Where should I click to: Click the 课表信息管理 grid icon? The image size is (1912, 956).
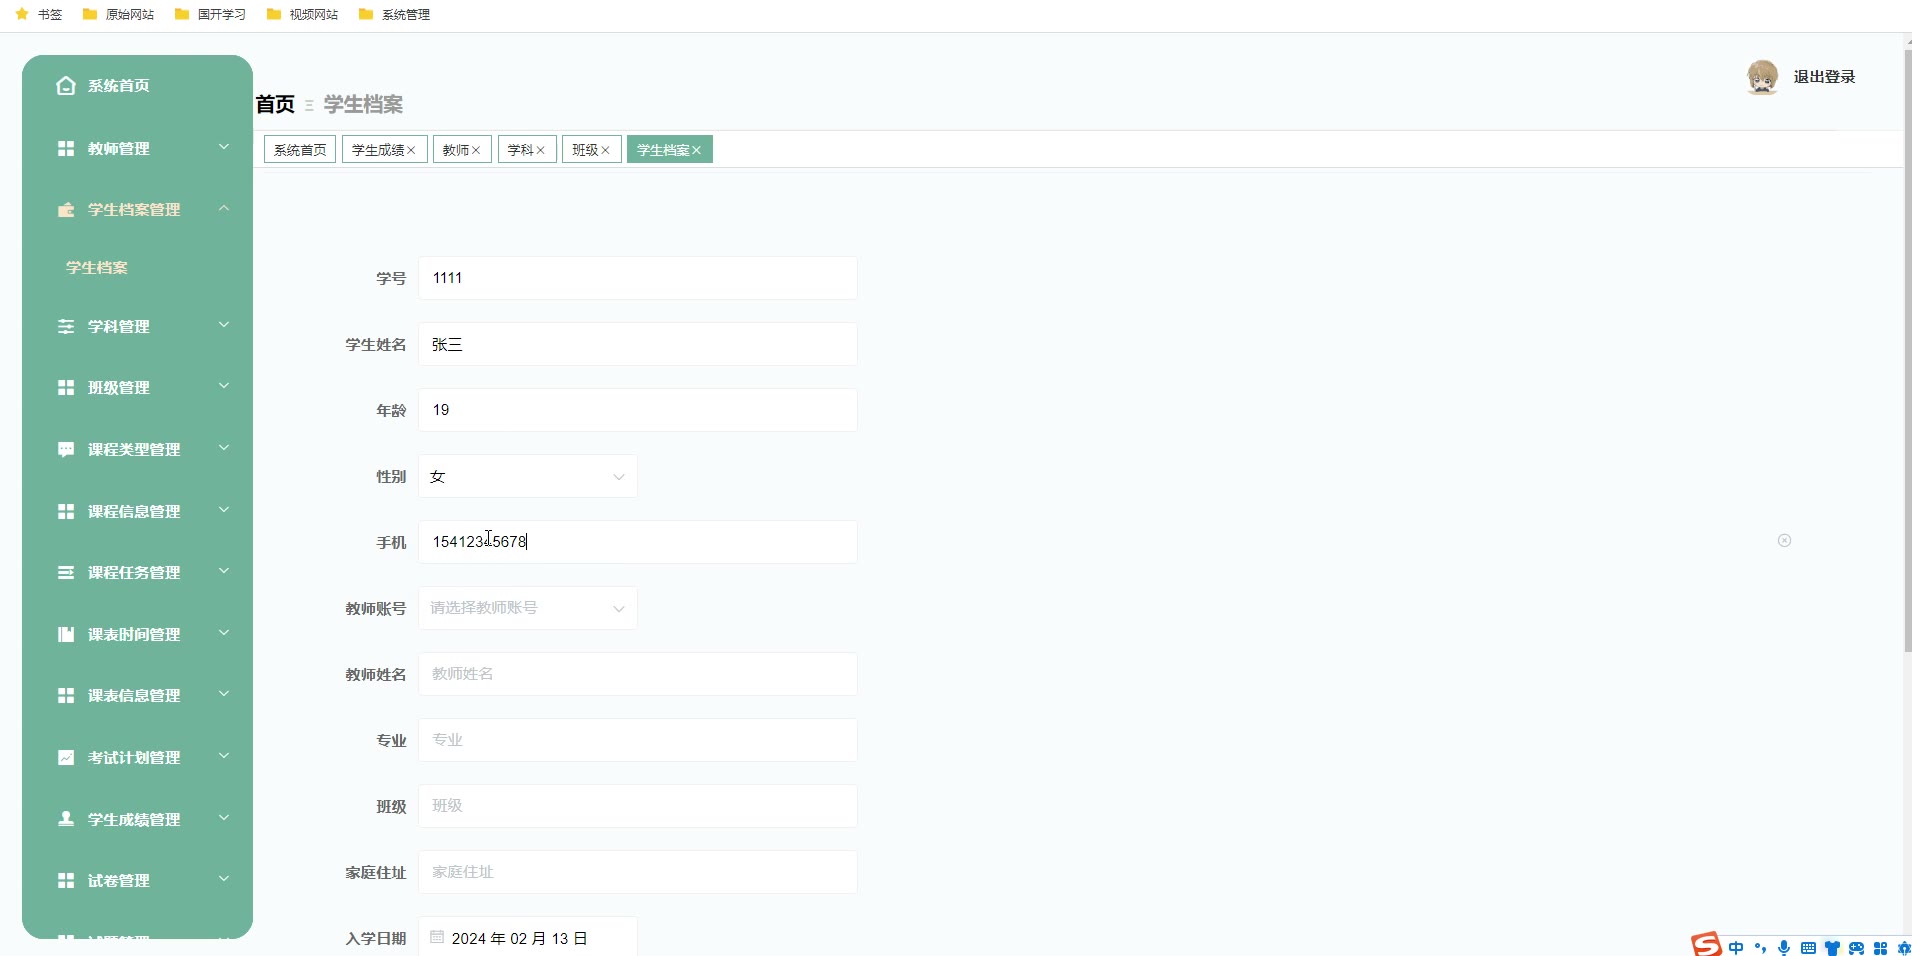[66, 695]
